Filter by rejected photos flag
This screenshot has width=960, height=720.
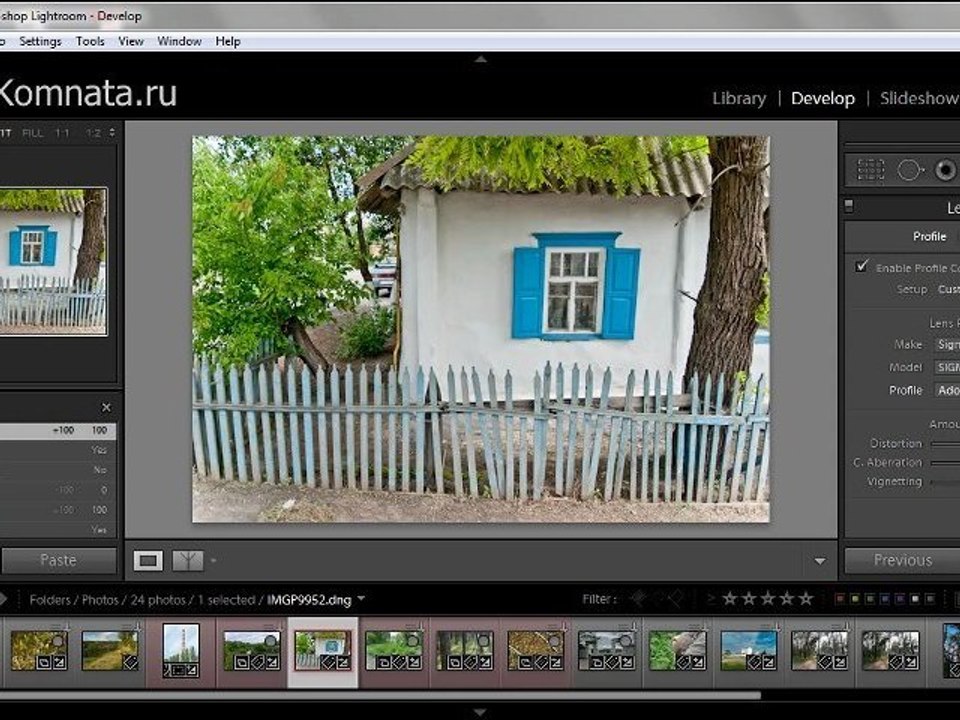click(677, 598)
